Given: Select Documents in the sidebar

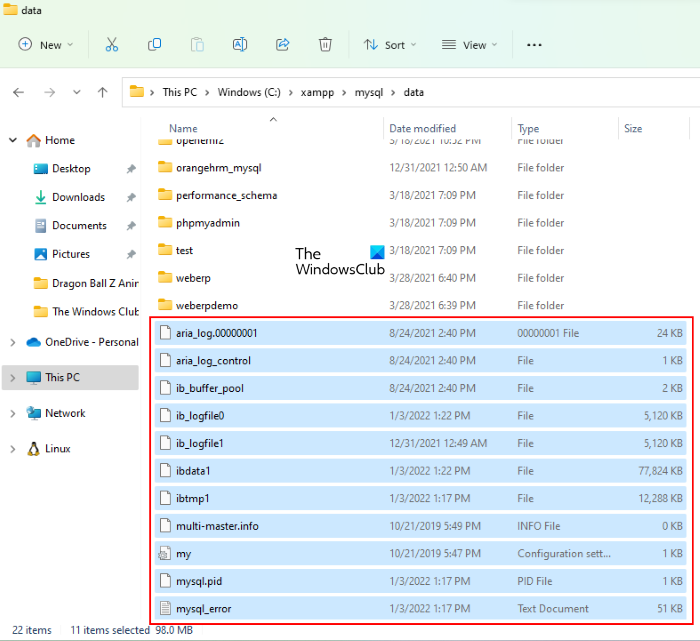Looking at the screenshot, I should [x=79, y=226].
